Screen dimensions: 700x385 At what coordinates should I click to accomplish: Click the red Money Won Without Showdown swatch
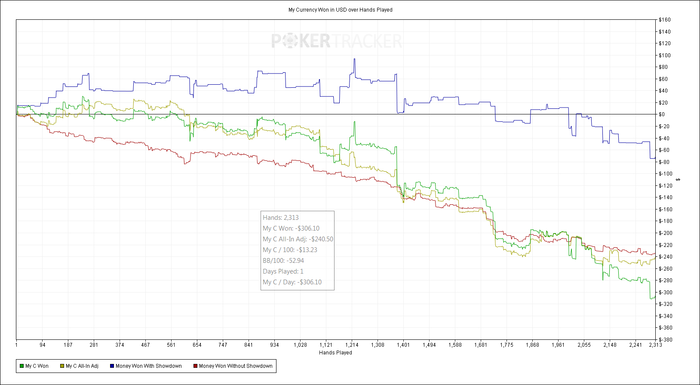coord(196,366)
